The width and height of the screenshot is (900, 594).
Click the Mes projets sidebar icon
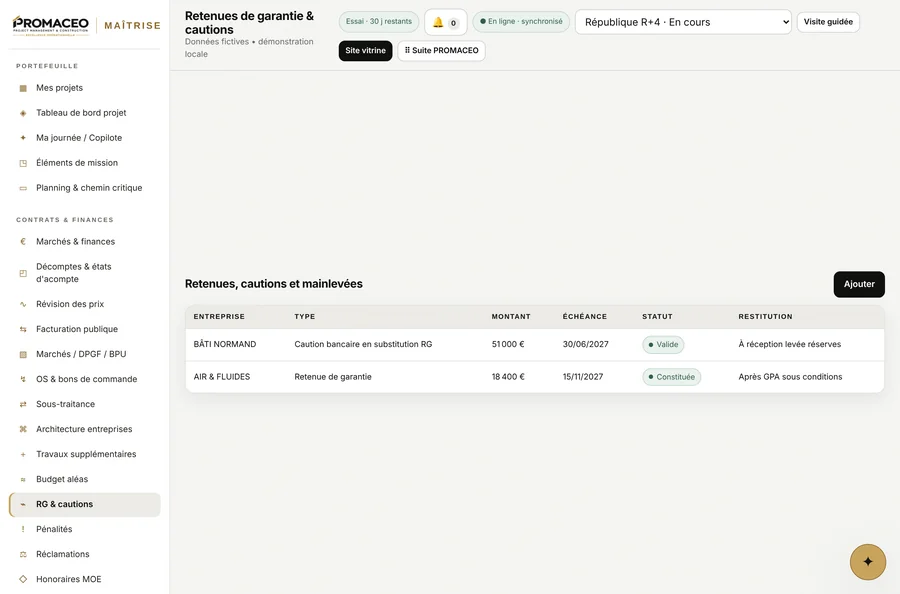click(23, 88)
